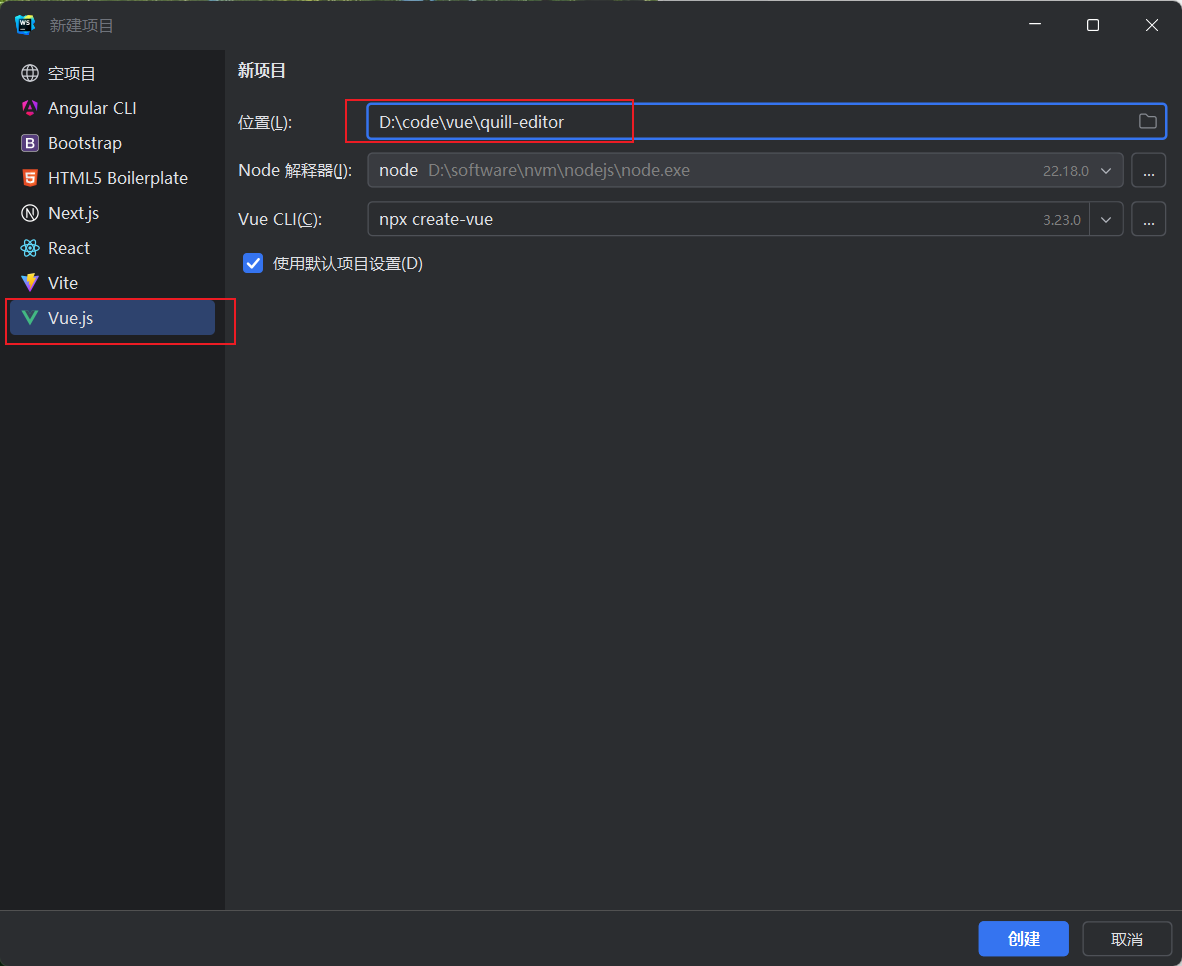Select HTML5 Boilerplate project type
This screenshot has width=1182, height=966.
click(x=112, y=178)
